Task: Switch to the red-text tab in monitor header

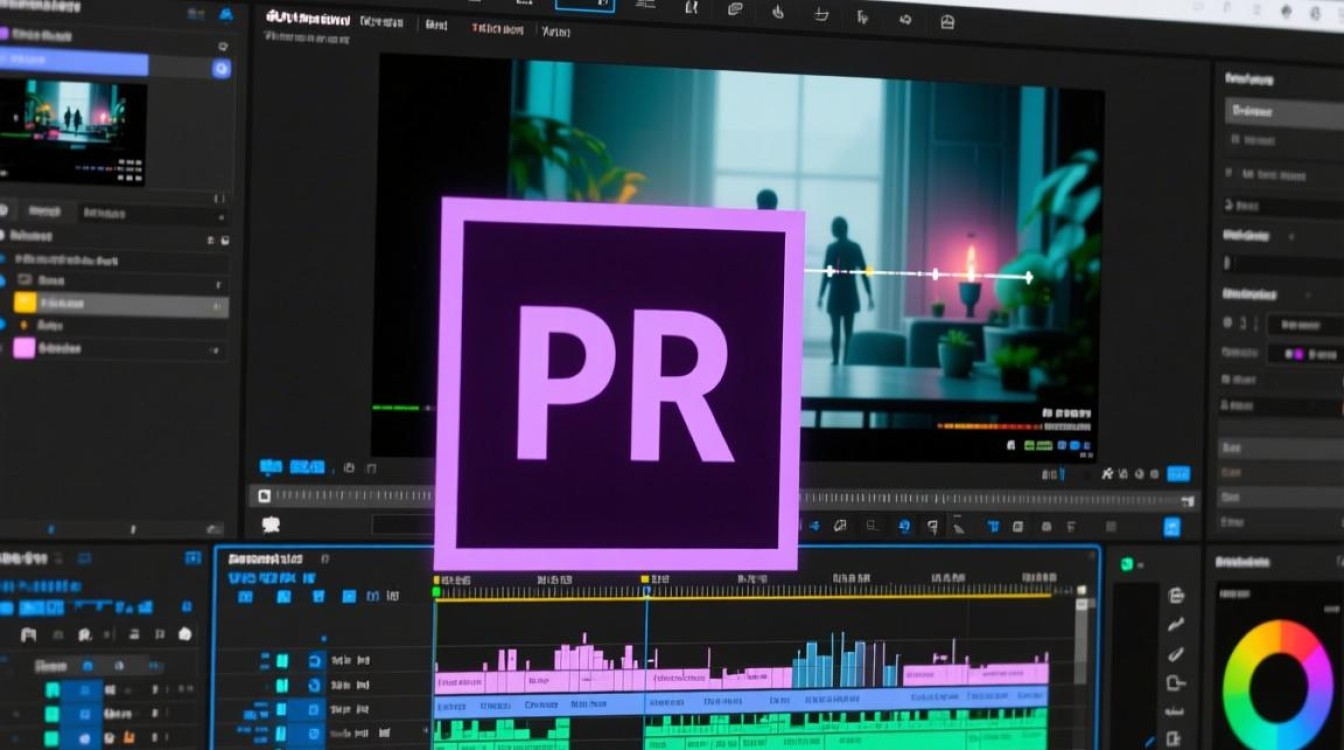Action: tap(497, 28)
